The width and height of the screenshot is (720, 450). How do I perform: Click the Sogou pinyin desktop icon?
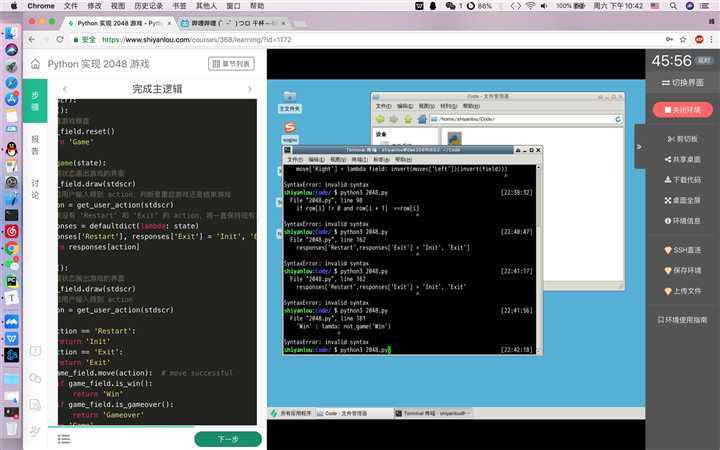[289, 132]
